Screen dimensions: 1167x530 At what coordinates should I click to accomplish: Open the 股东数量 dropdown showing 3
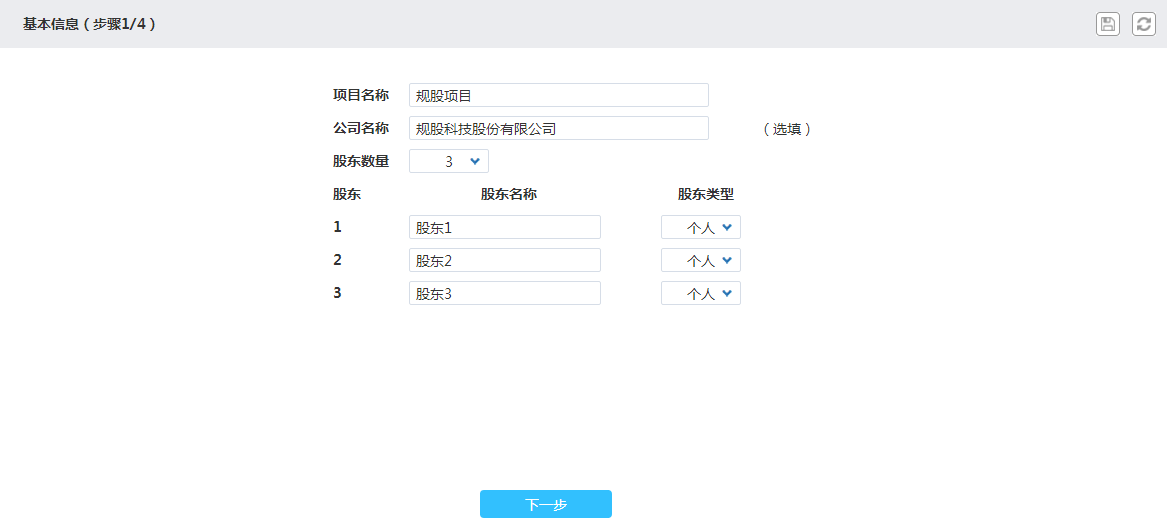(x=449, y=161)
